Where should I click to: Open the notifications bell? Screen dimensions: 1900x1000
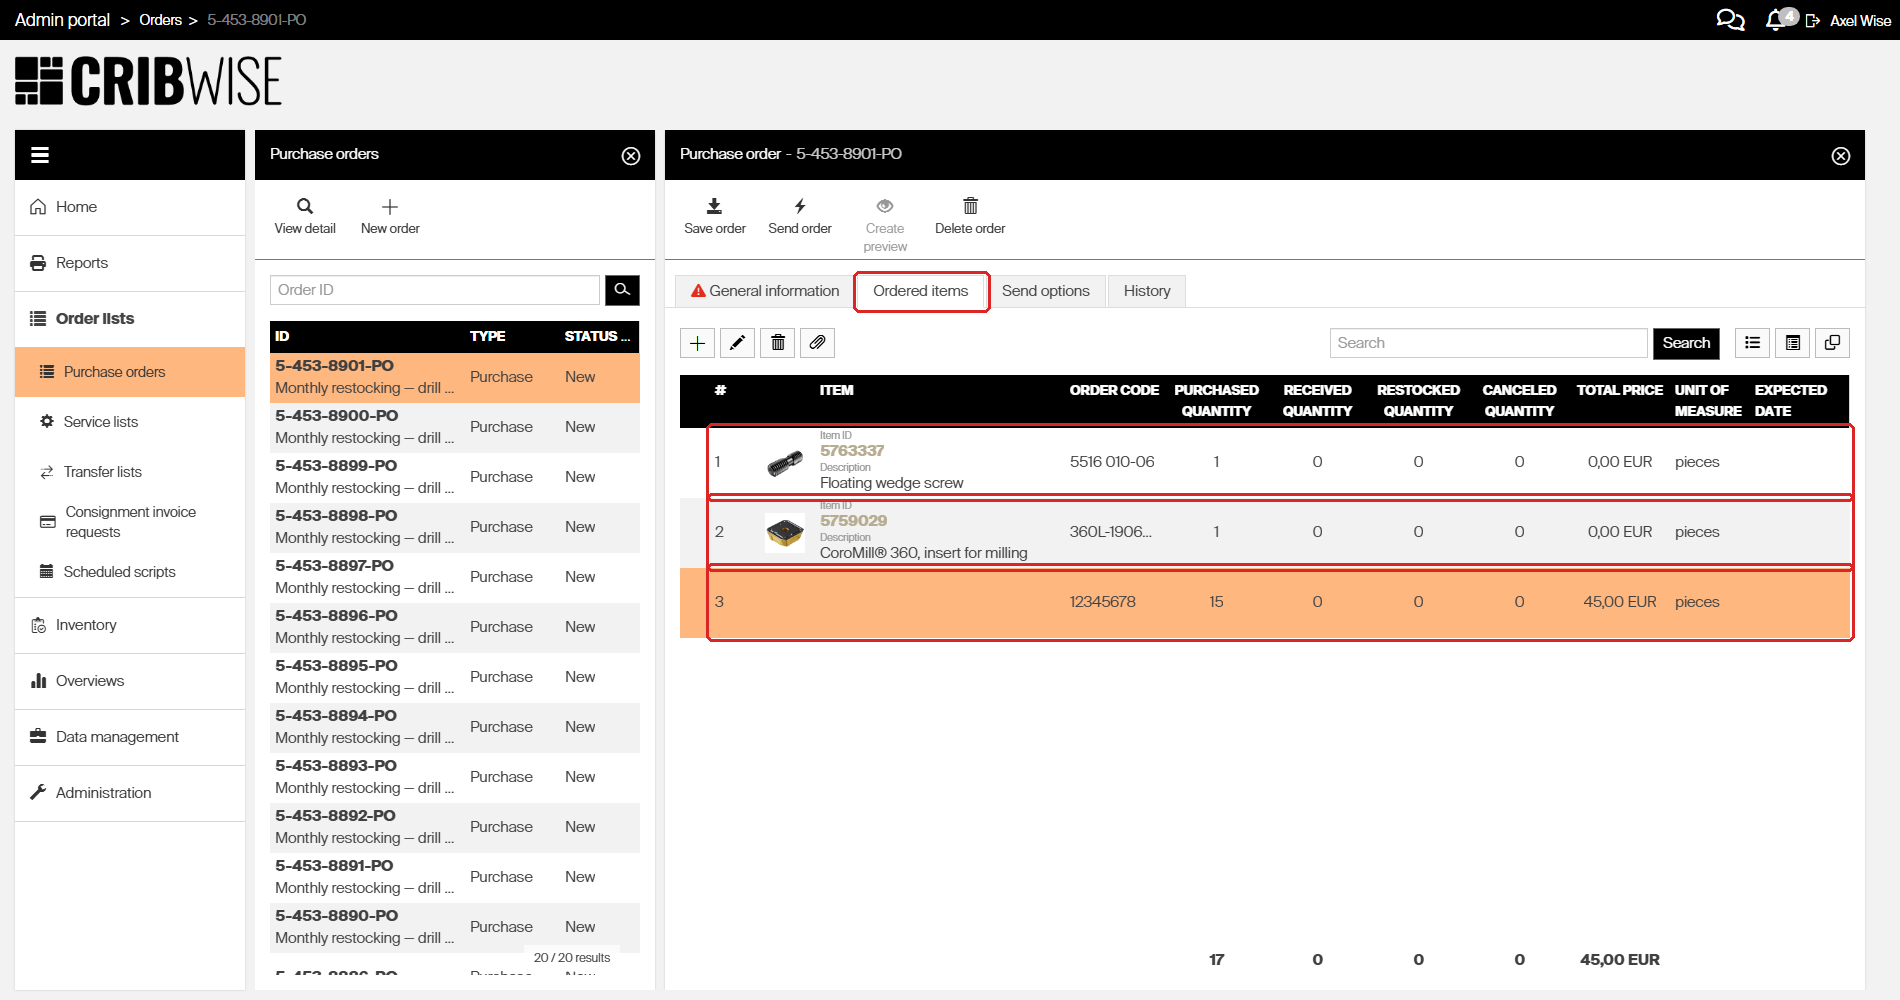pyautogui.click(x=1776, y=20)
